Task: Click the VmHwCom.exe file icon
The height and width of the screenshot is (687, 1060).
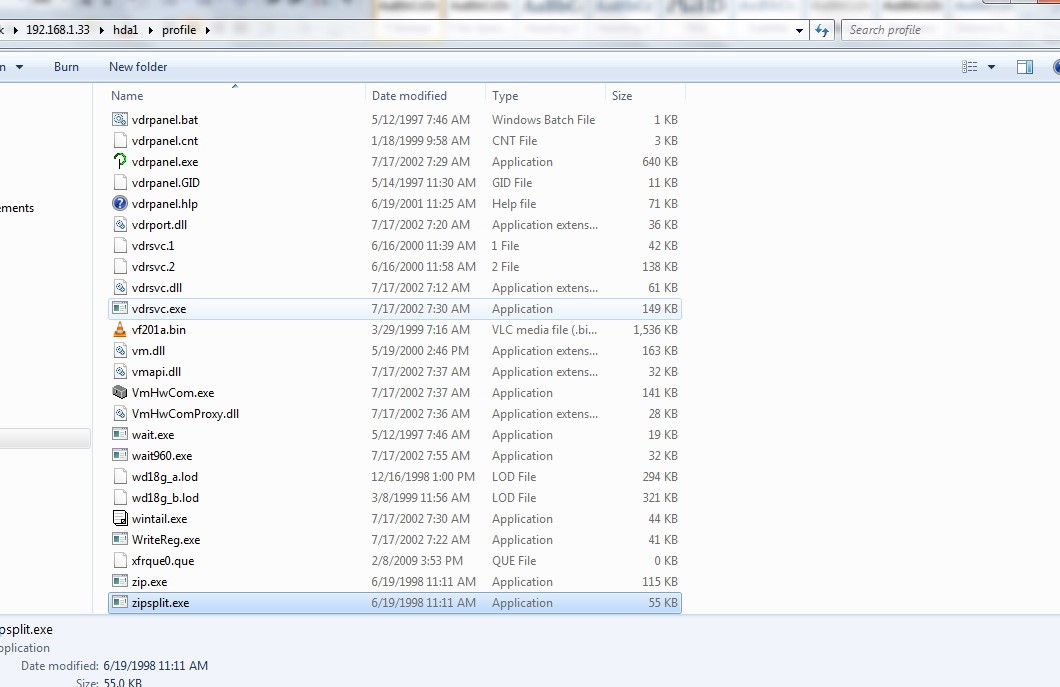Action: point(120,393)
